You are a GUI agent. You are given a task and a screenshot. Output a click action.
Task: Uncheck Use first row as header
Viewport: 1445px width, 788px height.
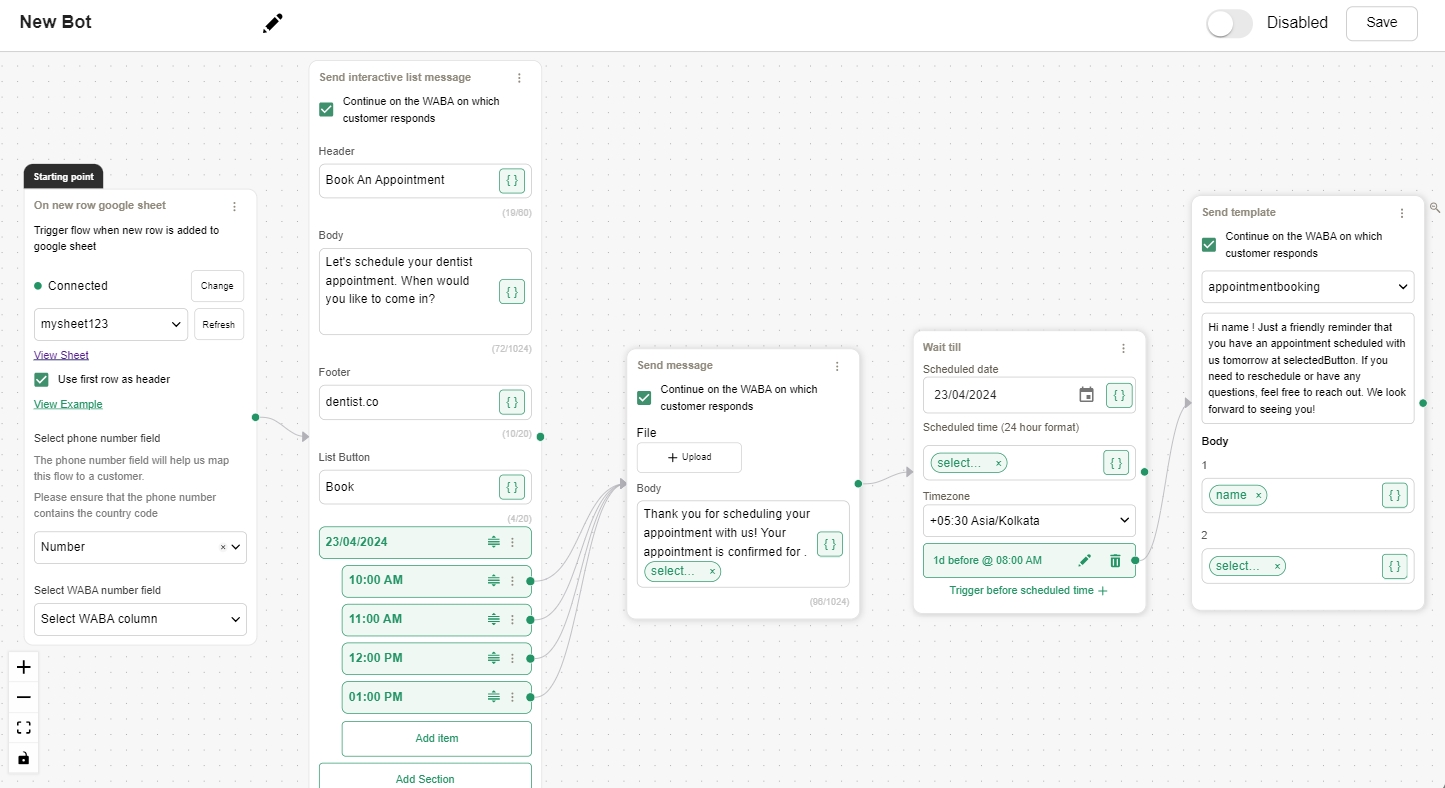[42, 380]
